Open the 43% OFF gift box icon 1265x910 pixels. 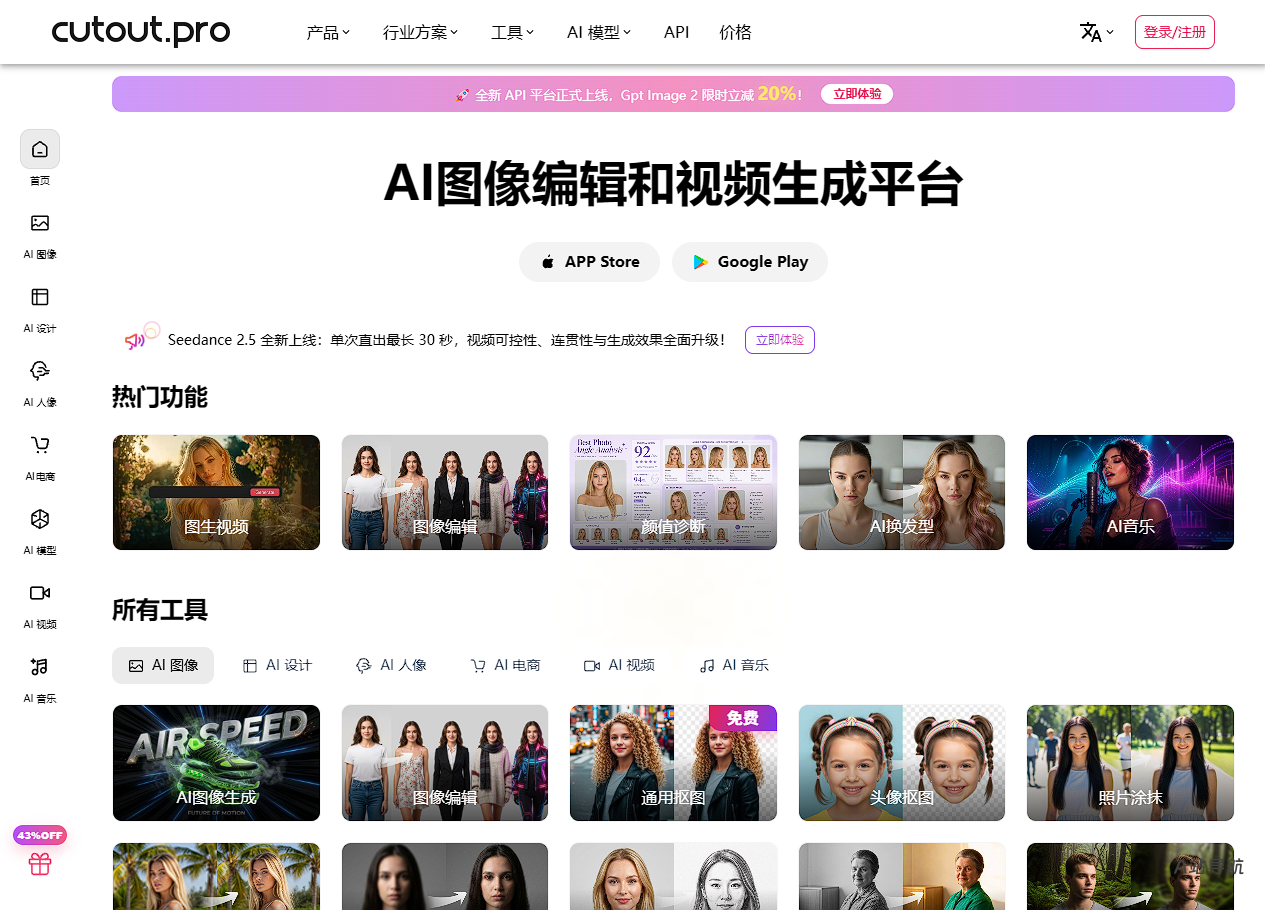(40, 864)
